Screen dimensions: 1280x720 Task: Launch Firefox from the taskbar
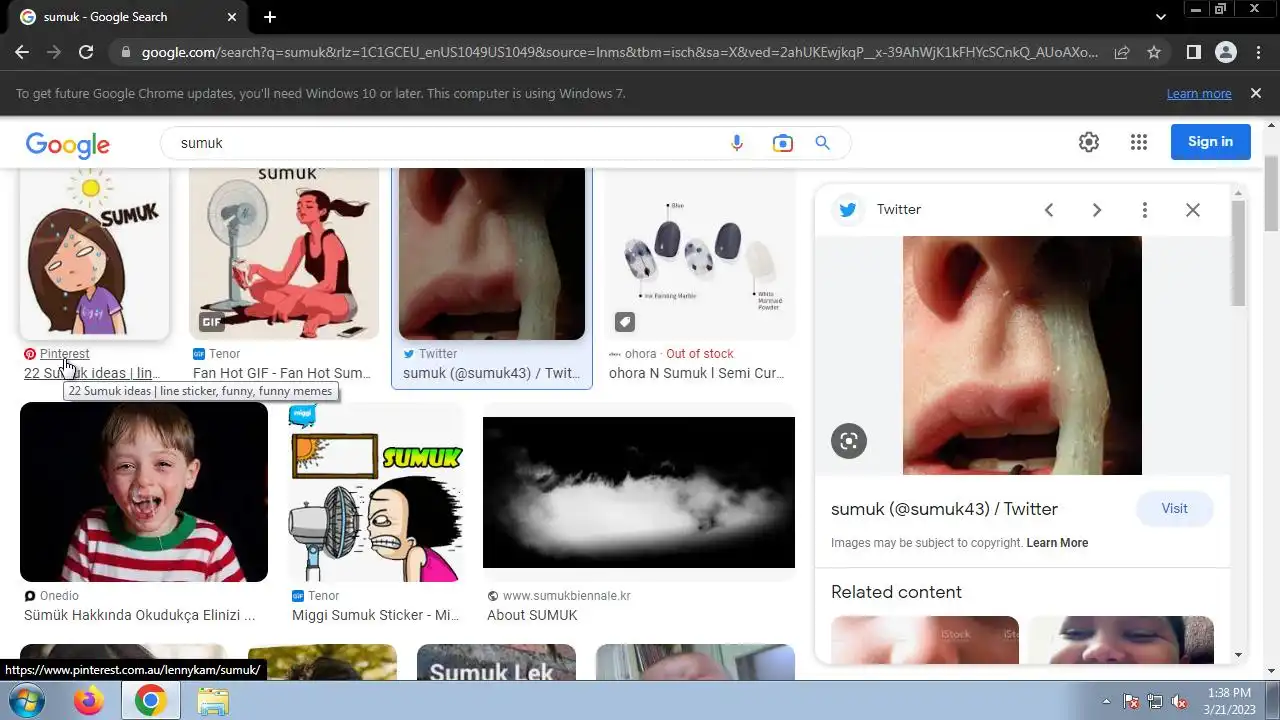[89, 701]
